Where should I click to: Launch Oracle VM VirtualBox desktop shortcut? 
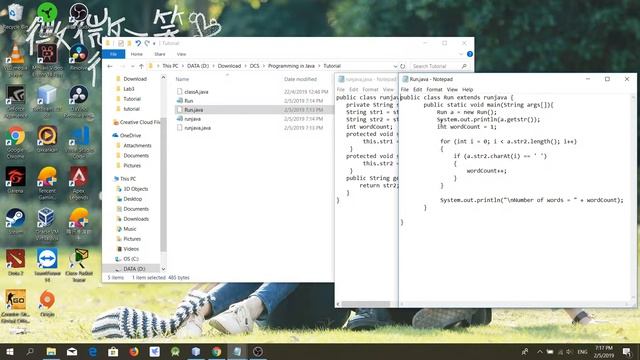(x=47, y=224)
